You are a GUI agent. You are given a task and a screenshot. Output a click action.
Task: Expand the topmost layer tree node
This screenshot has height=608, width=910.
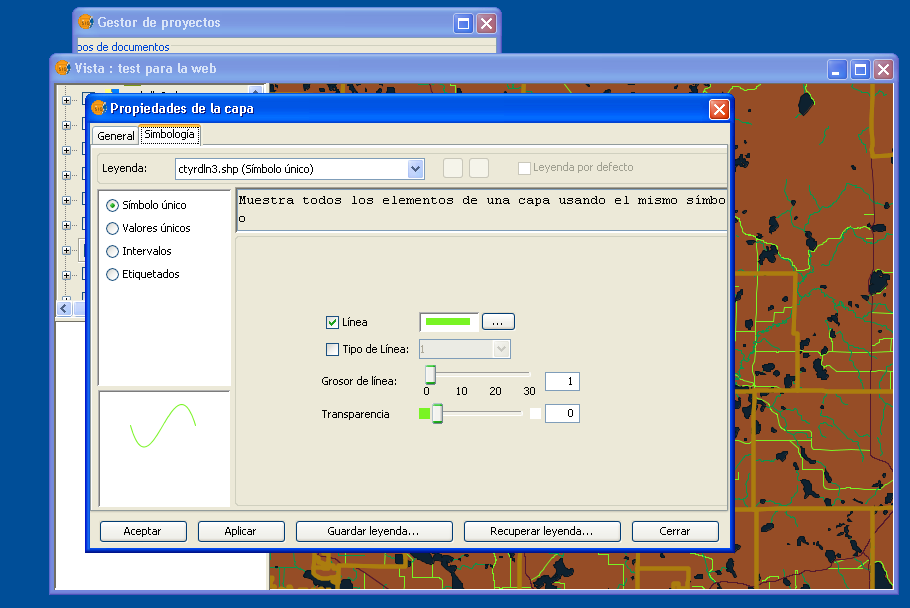point(66,100)
